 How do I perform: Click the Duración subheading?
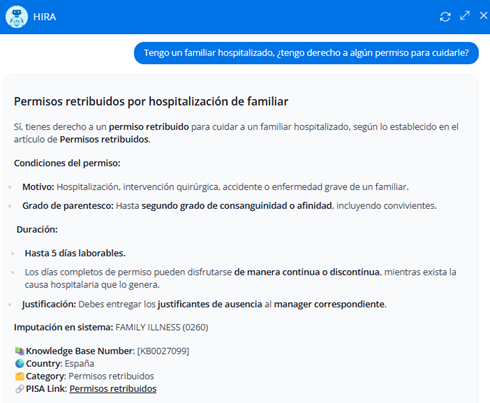point(37,230)
